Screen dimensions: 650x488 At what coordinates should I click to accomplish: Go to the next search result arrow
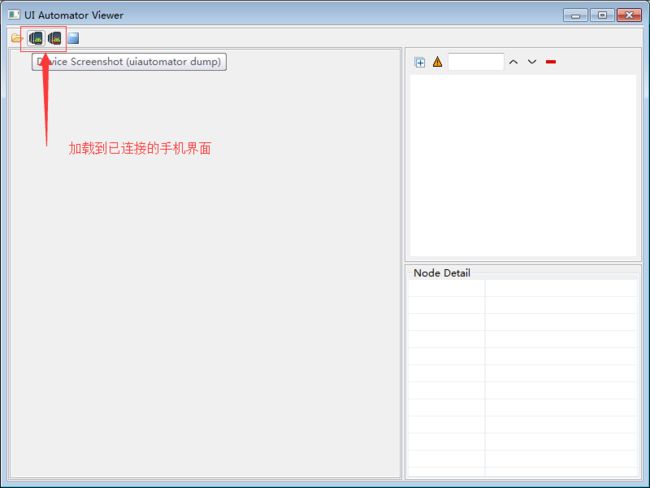(532, 62)
